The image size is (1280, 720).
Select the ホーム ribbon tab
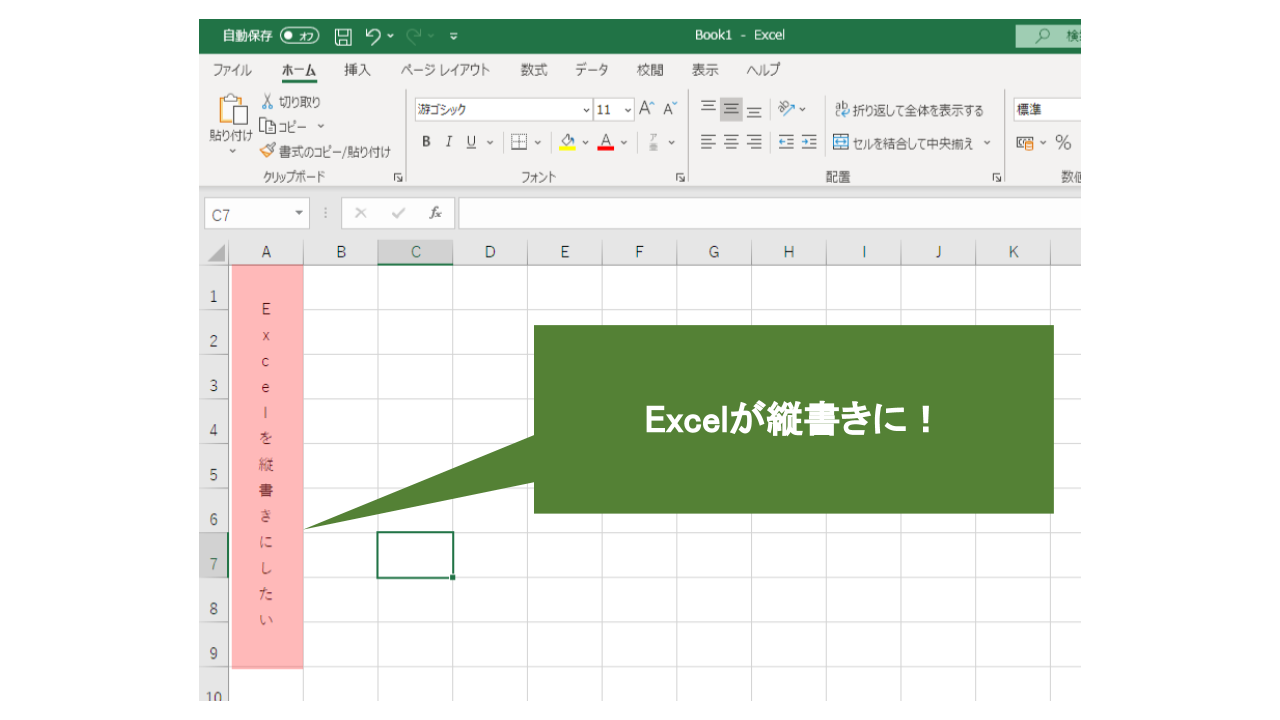pos(299,70)
